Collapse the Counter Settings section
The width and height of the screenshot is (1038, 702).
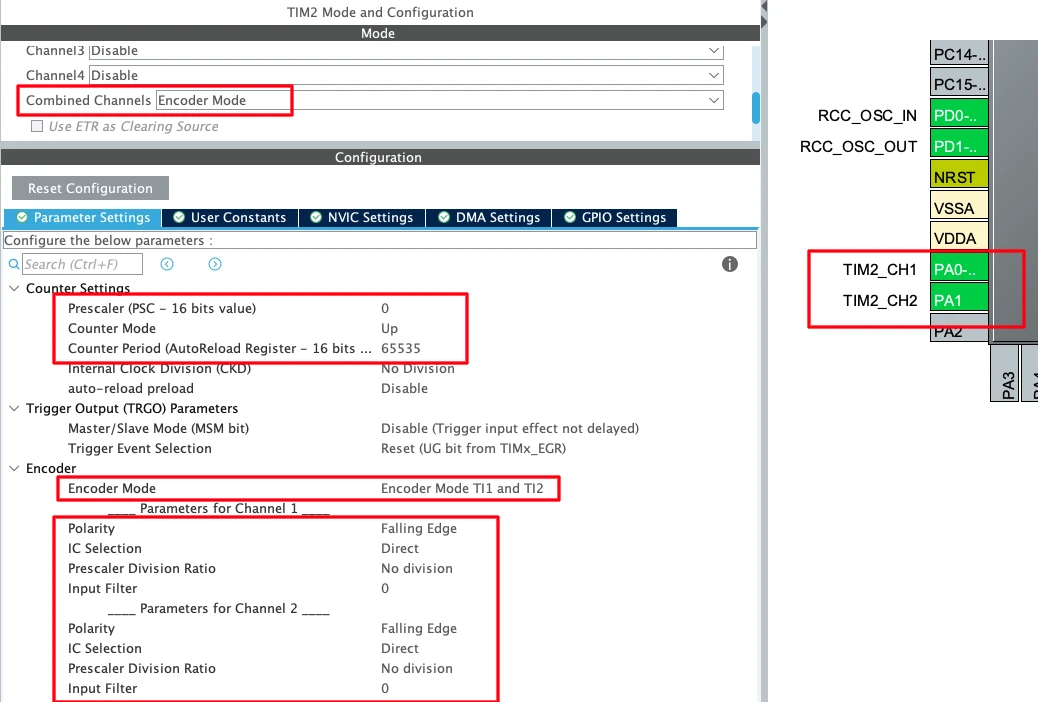pos(14,288)
